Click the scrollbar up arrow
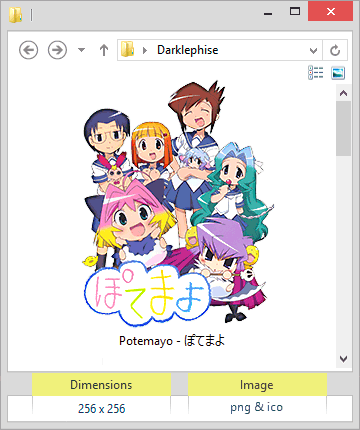Viewport: 360px width, 430px height. click(x=344, y=93)
